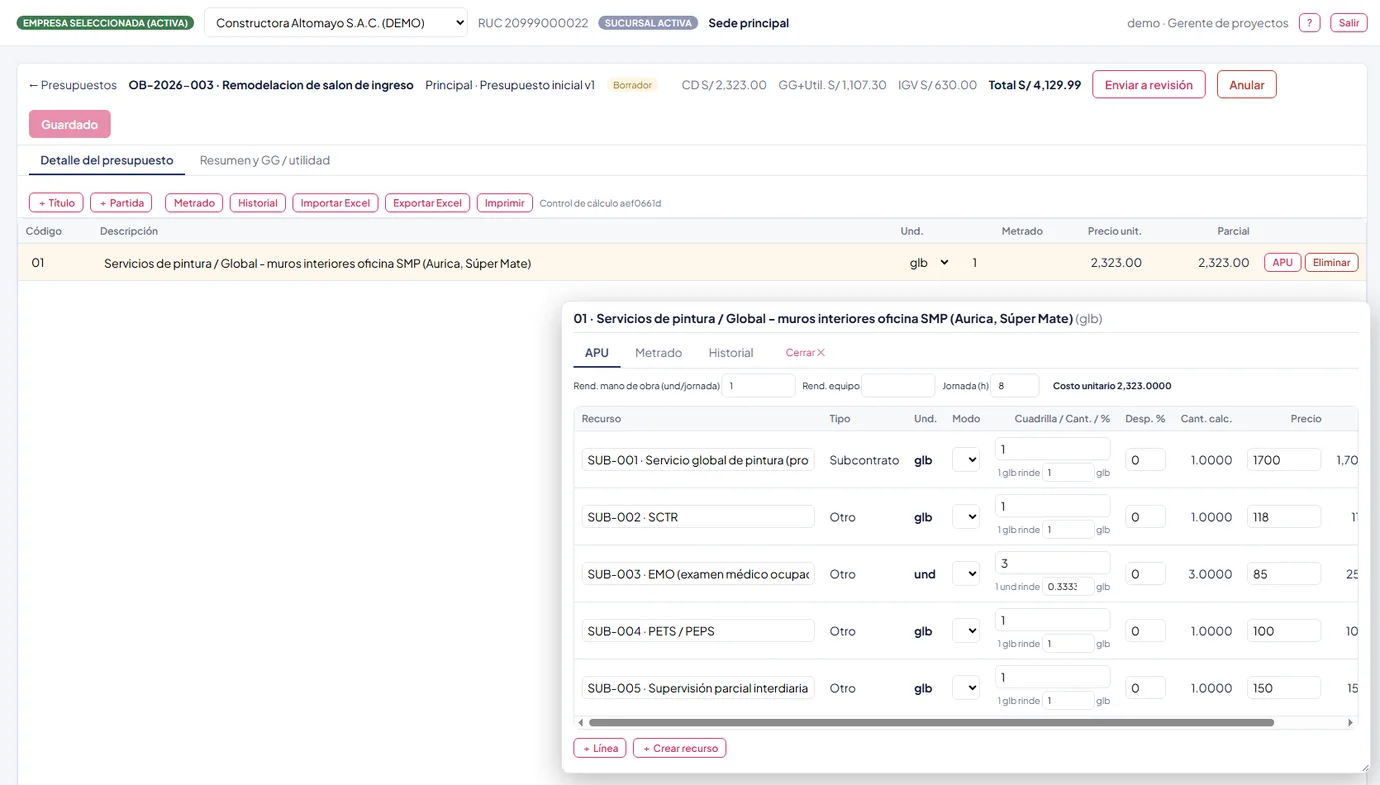Click the help question mark button
1380x785 pixels.
(x=1309, y=23)
